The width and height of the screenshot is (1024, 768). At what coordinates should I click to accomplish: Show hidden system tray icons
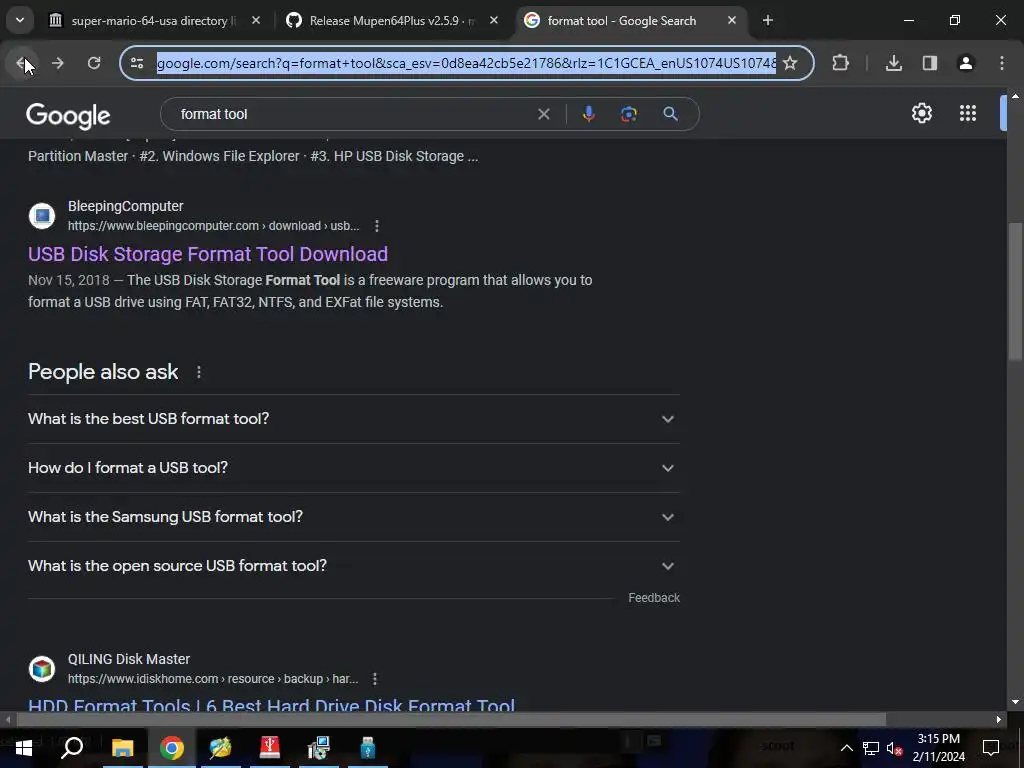click(846, 748)
